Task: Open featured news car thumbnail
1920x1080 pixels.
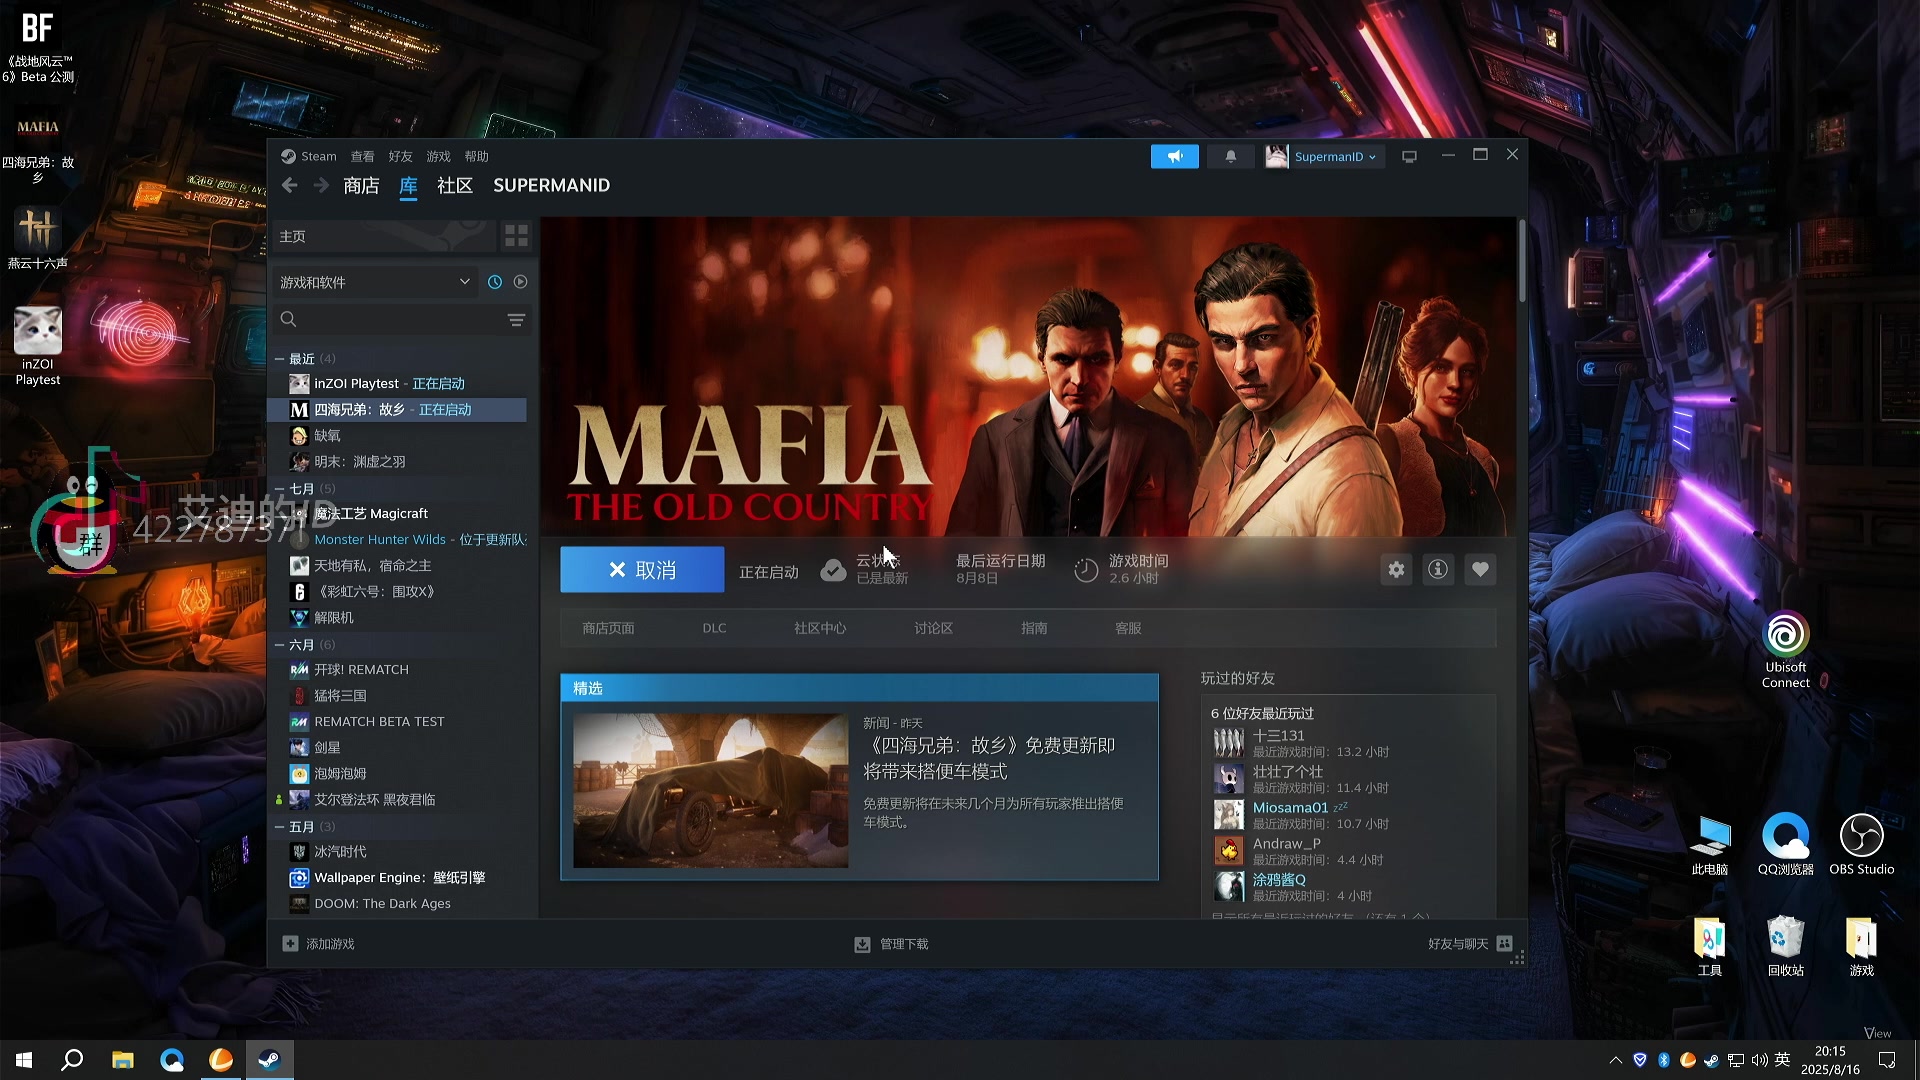Action: (x=710, y=790)
